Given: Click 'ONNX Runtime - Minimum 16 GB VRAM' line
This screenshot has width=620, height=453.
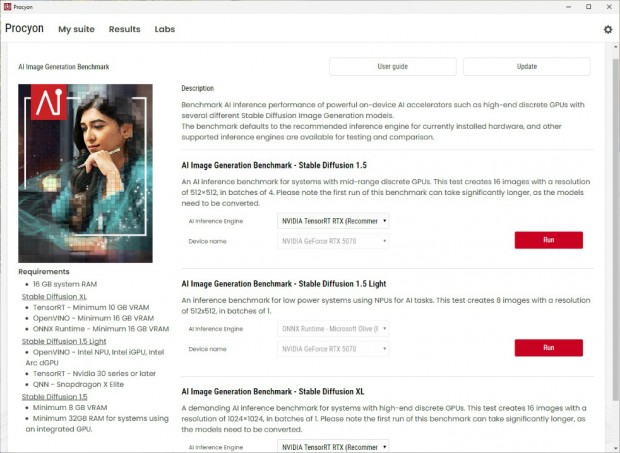Looking at the screenshot, I should click(101, 328).
